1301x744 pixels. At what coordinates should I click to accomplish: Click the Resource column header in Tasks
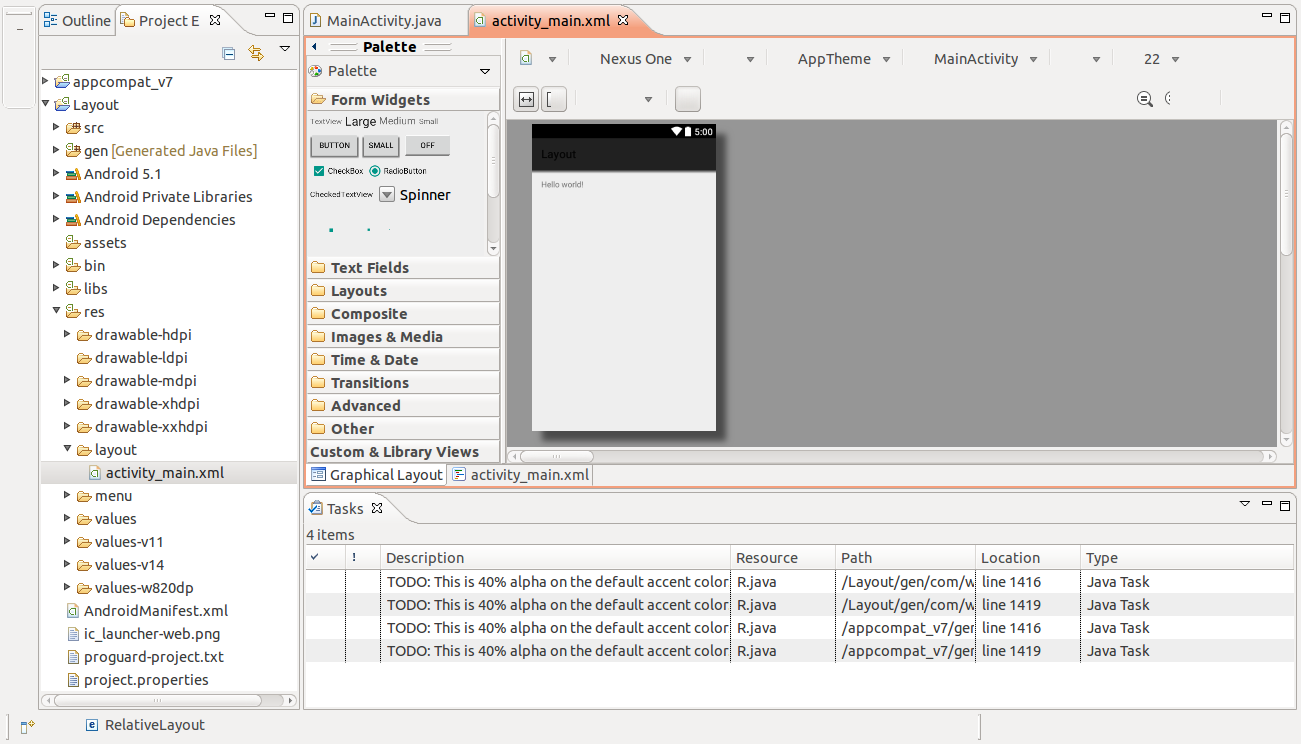coord(783,558)
